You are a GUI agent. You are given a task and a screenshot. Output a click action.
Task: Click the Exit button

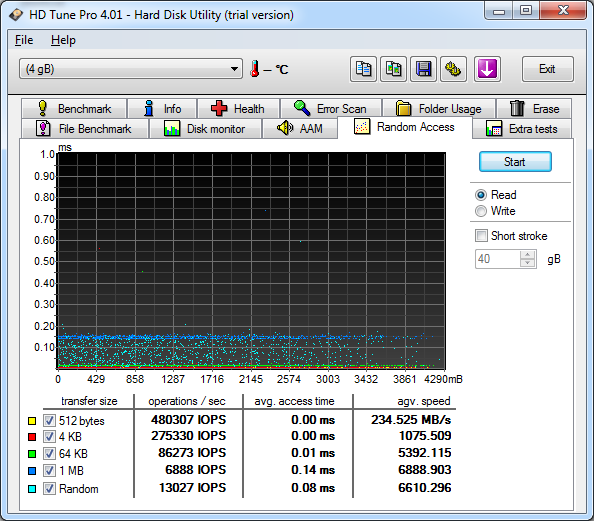click(547, 69)
